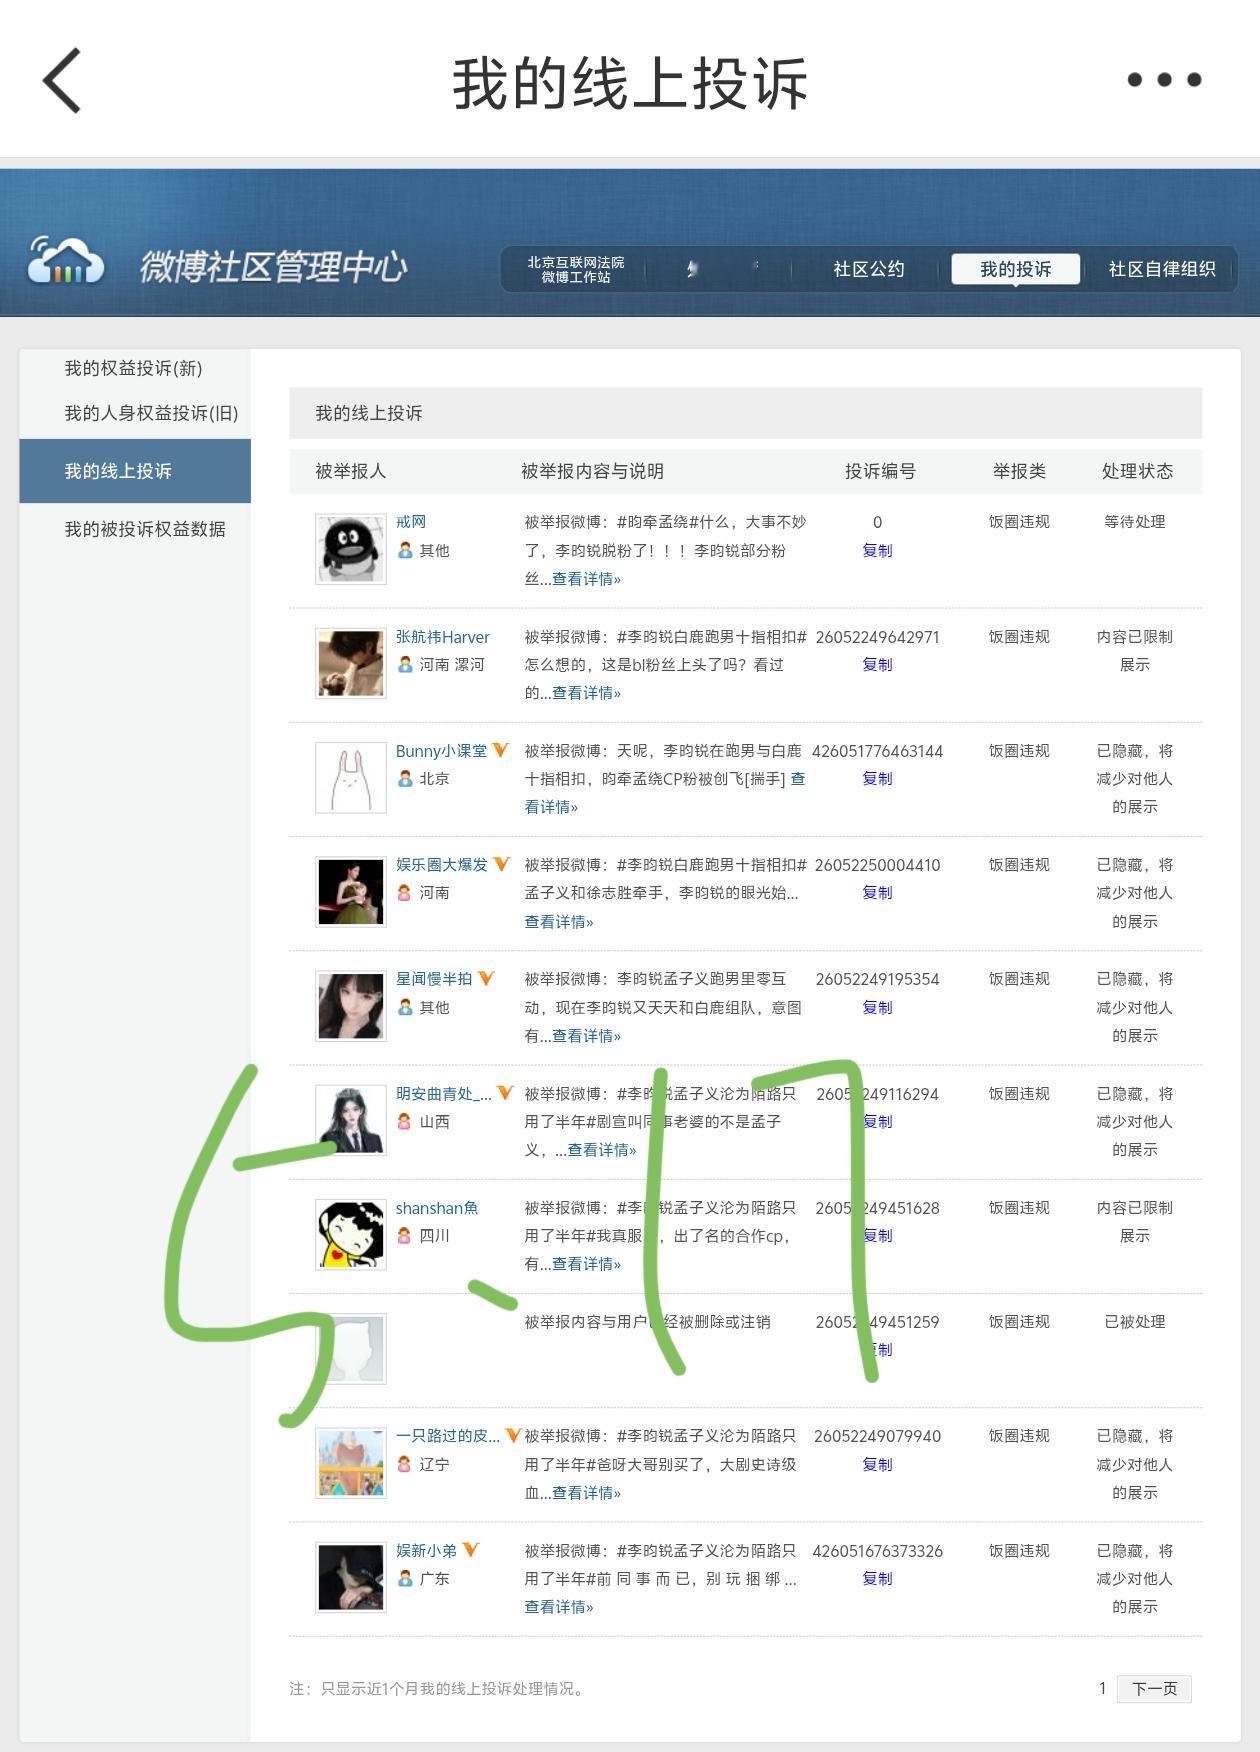
Task: Go to next page with 下一页
Action: click(x=1154, y=1688)
